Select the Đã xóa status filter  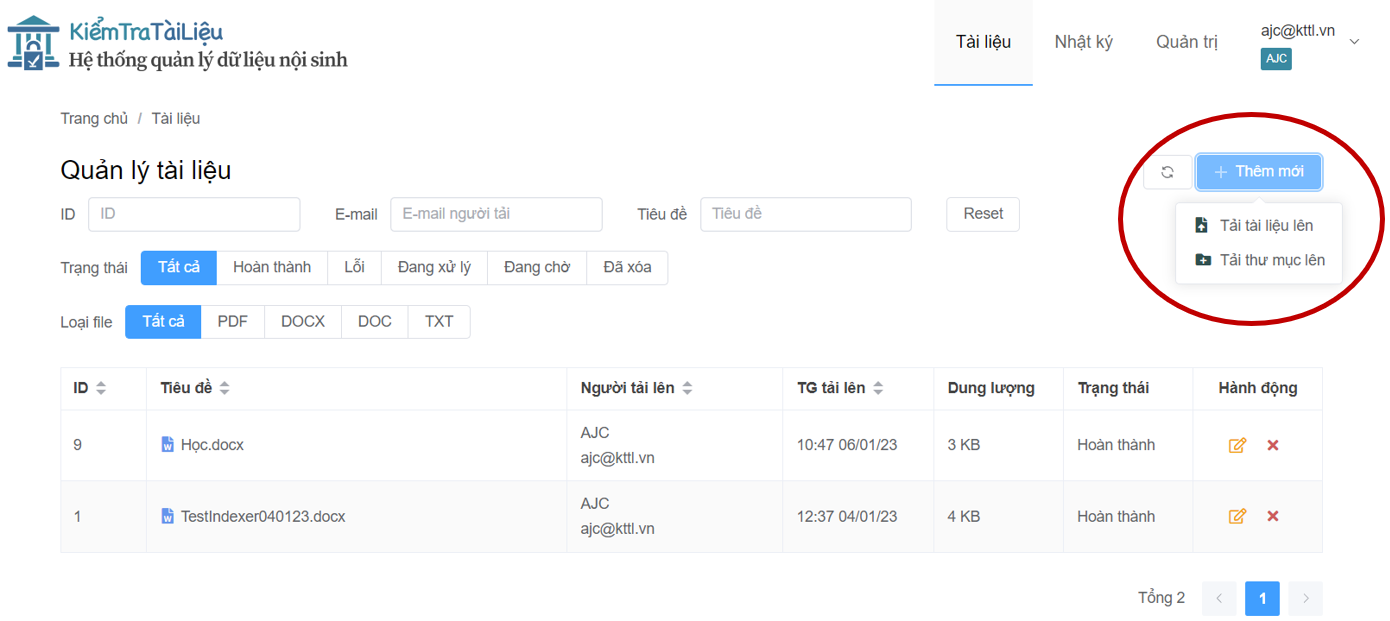[627, 267]
